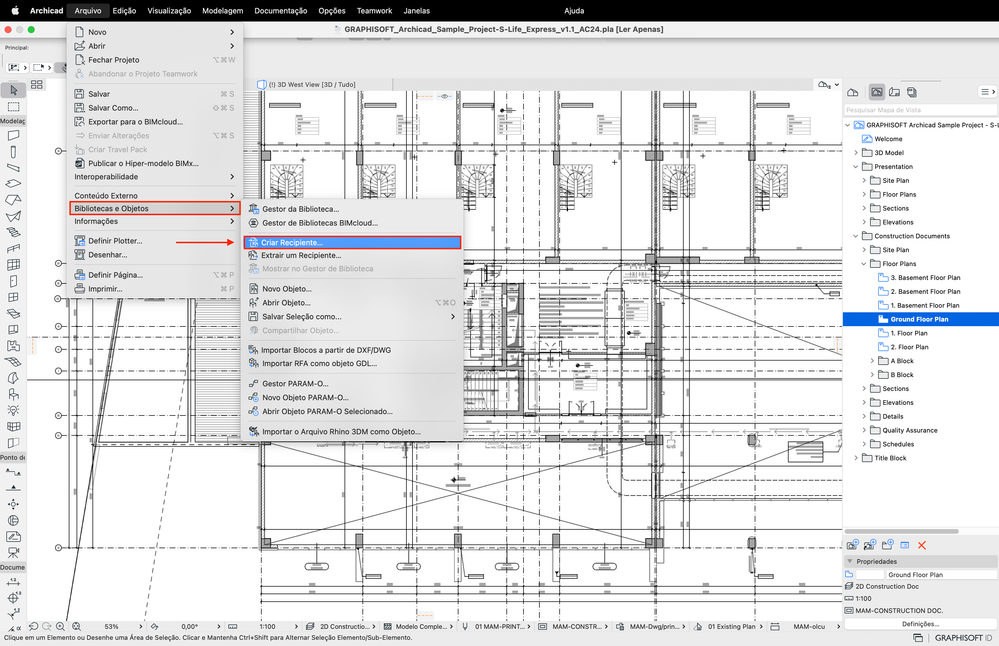Click the New folder icon in navigator

(887, 545)
